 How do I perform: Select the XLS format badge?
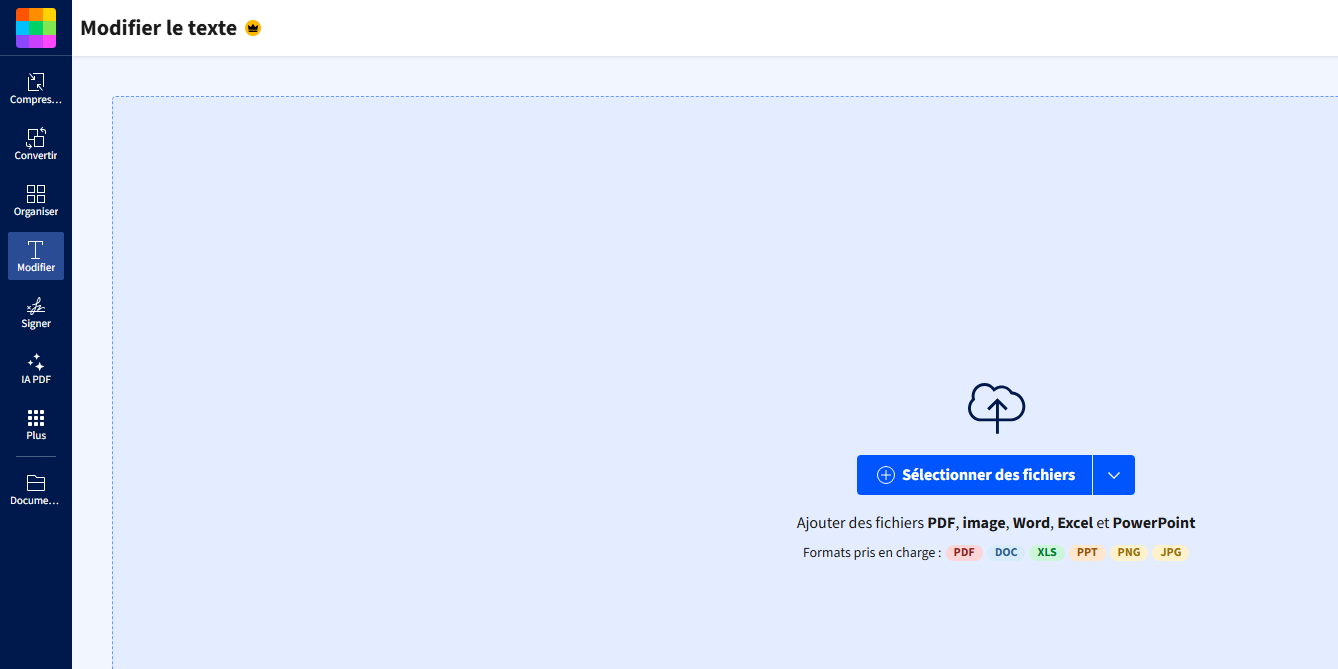[x=1046, y=551]
